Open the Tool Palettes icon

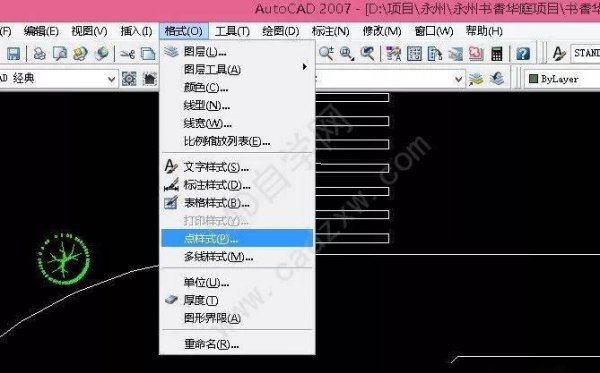tap(435, 54)
